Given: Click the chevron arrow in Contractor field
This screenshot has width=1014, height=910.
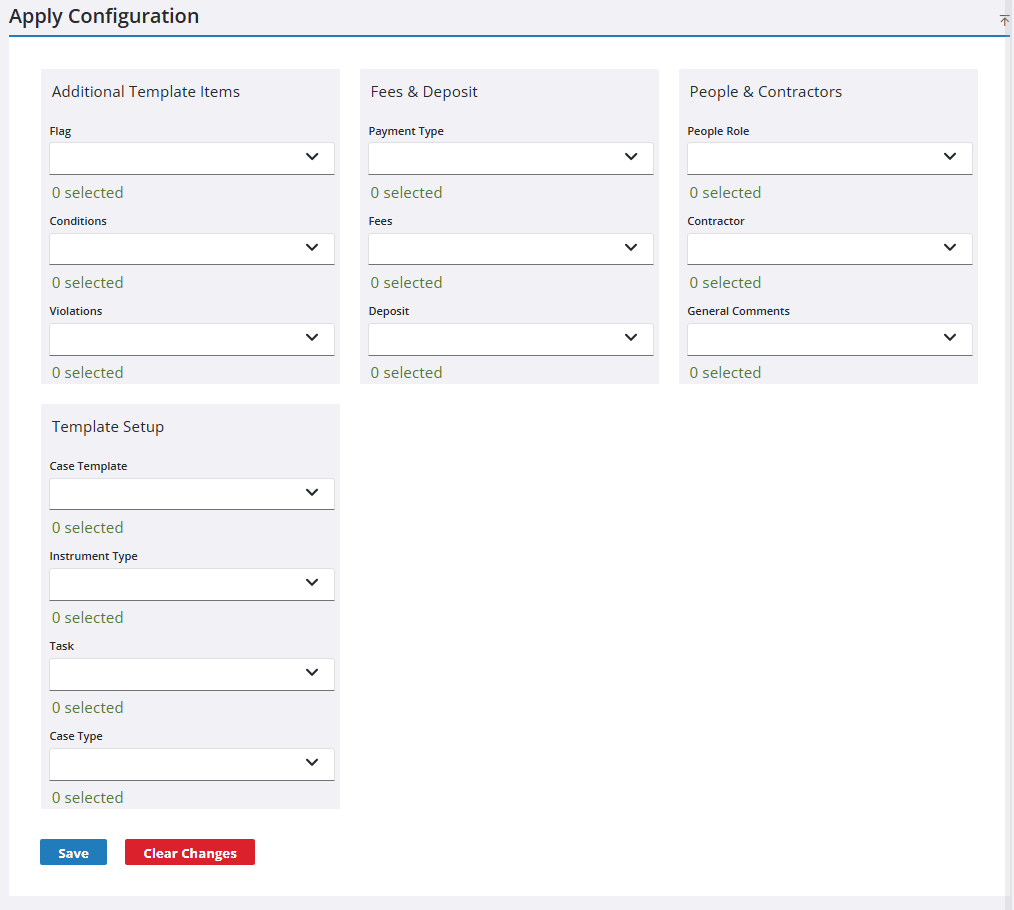Looking at the screenshot, I should tap(950, 247).
